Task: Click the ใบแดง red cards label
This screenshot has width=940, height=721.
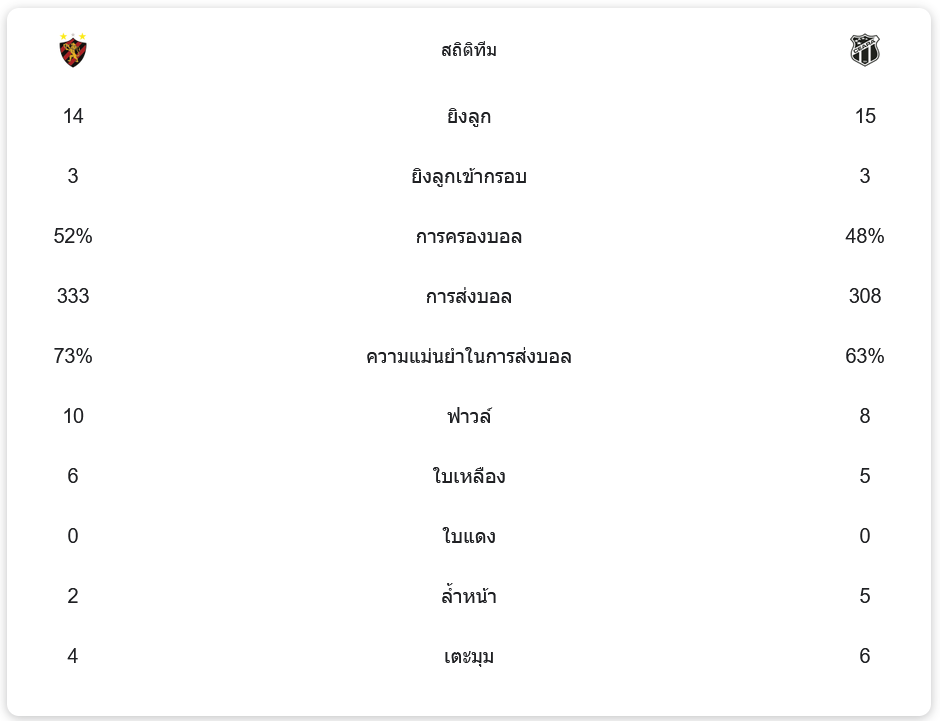Action: (x=469, y=536)
